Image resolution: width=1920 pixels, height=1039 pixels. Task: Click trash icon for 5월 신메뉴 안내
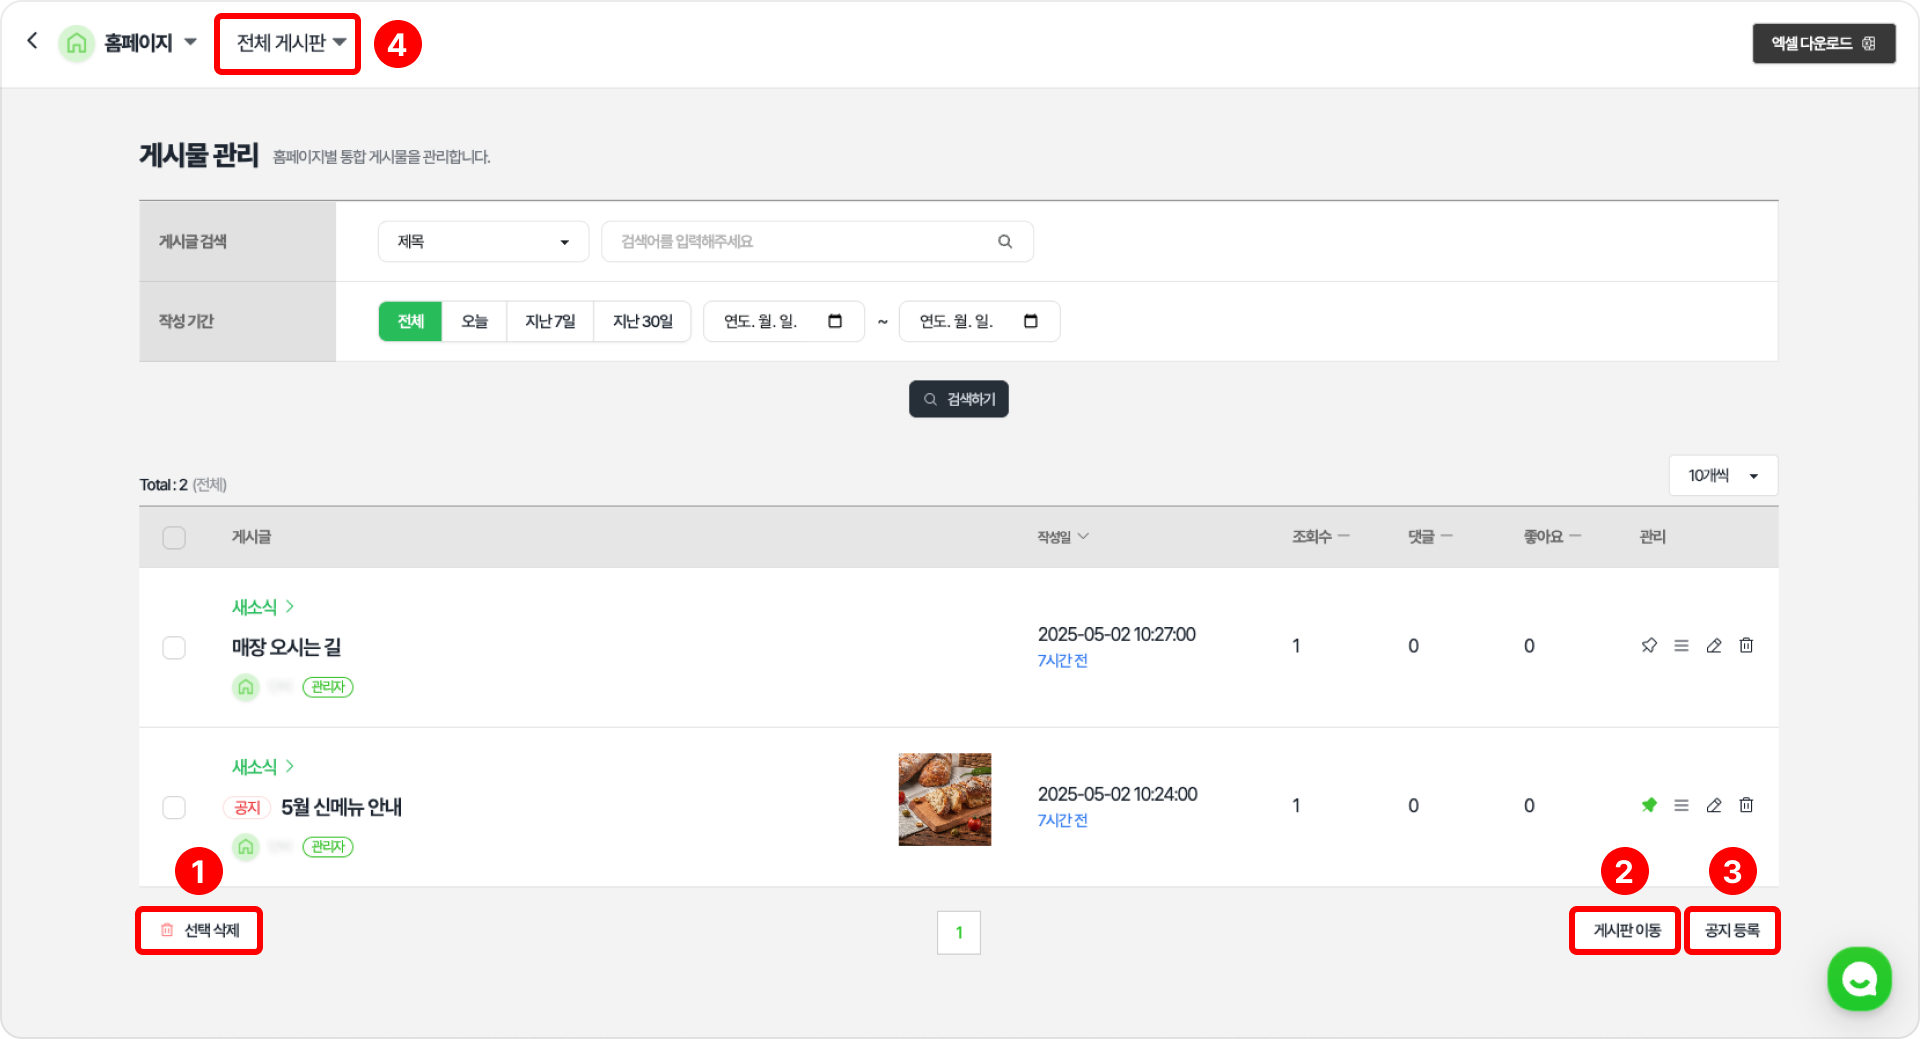pyautogui.click(x=1746, y=806)
